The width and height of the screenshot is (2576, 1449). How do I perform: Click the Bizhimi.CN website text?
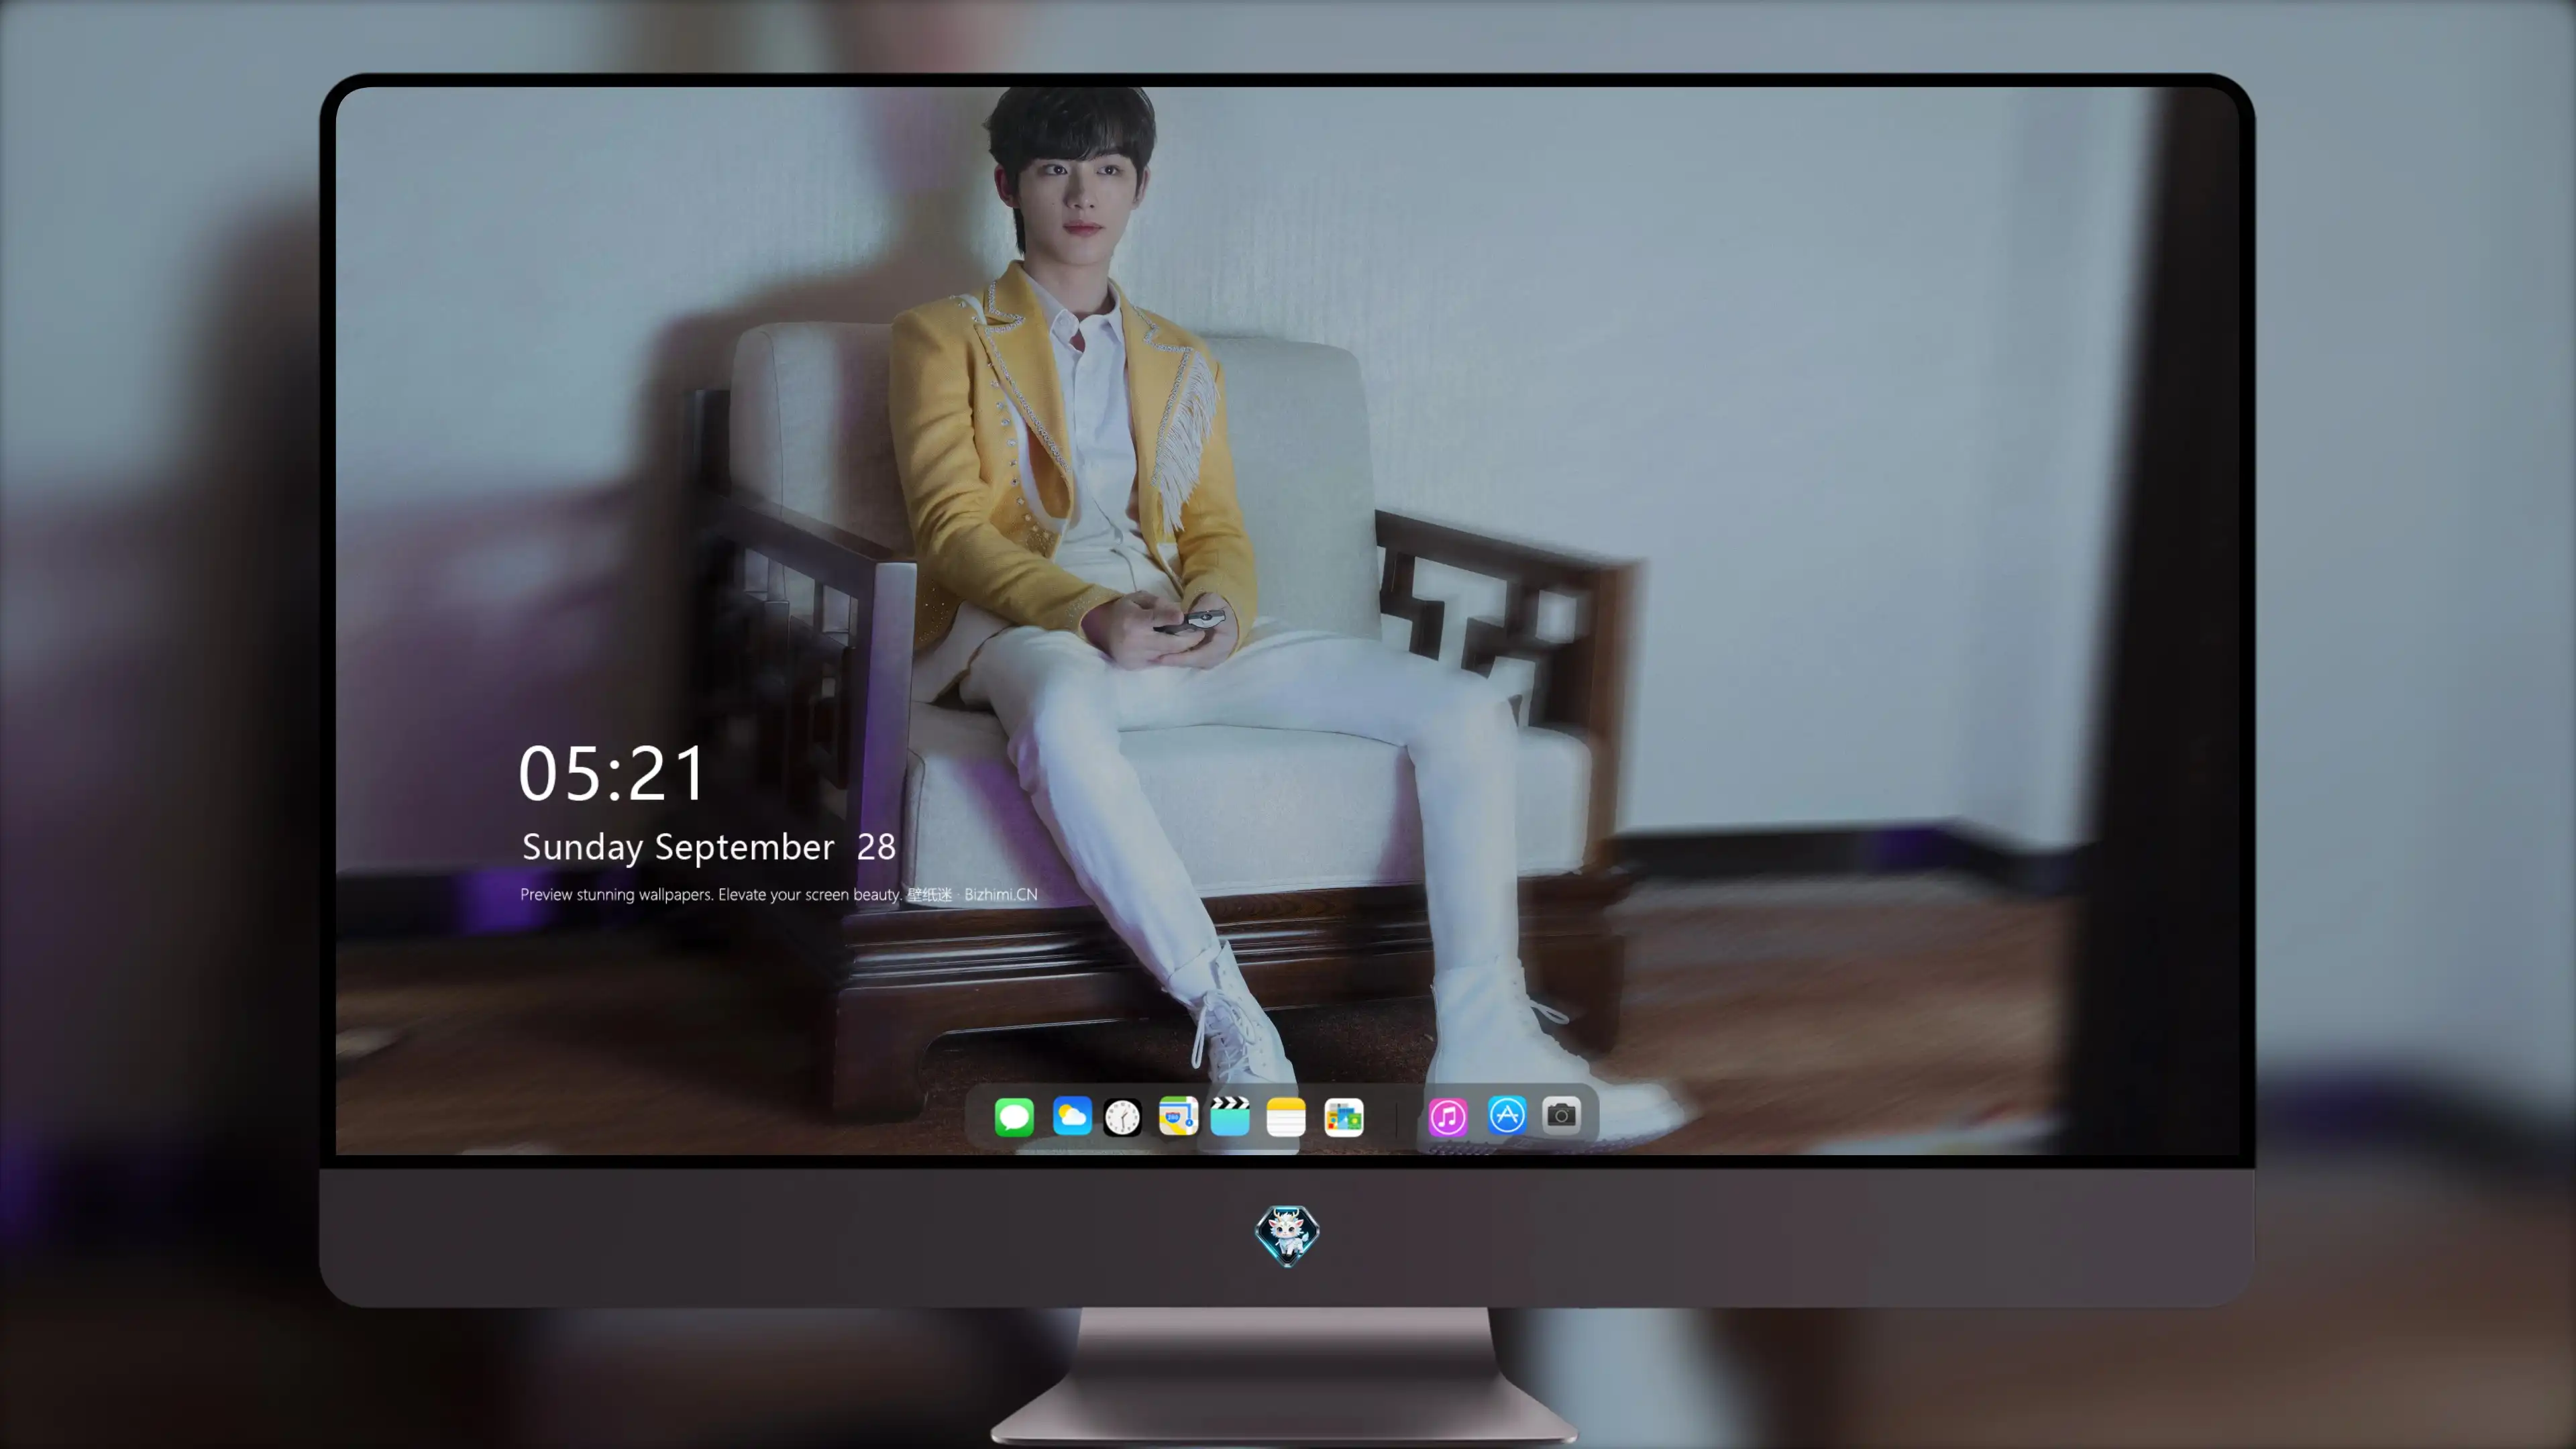point(1001,894)
